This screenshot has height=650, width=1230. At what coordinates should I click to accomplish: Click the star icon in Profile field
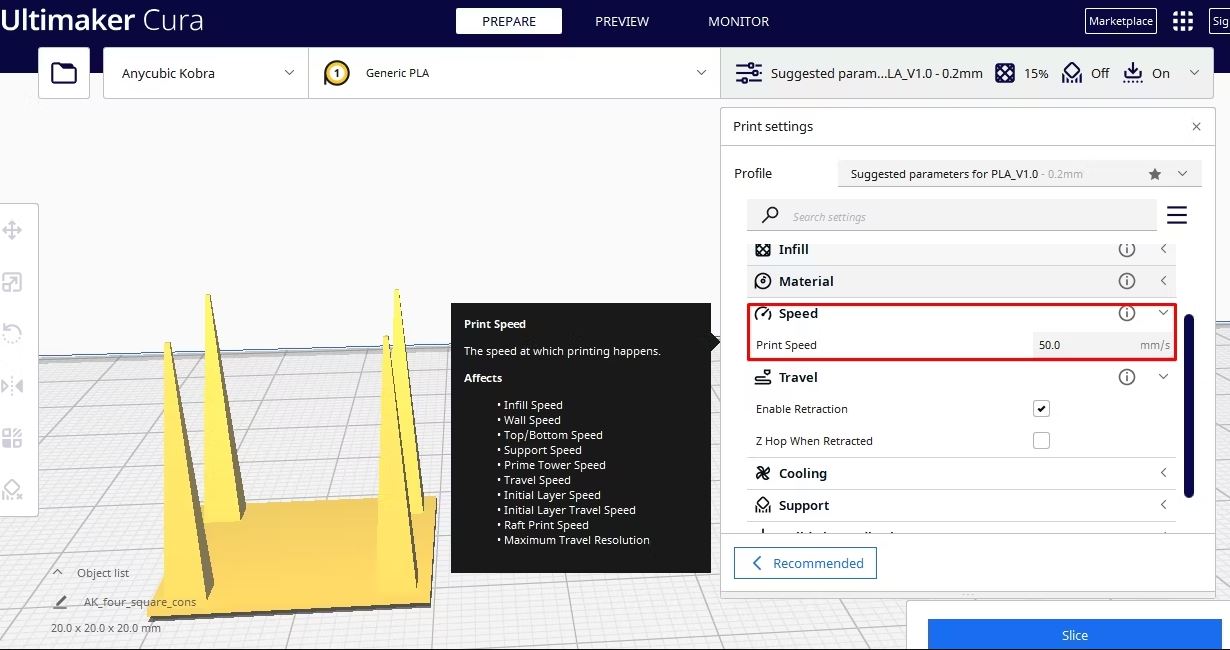click(1155, 174)
